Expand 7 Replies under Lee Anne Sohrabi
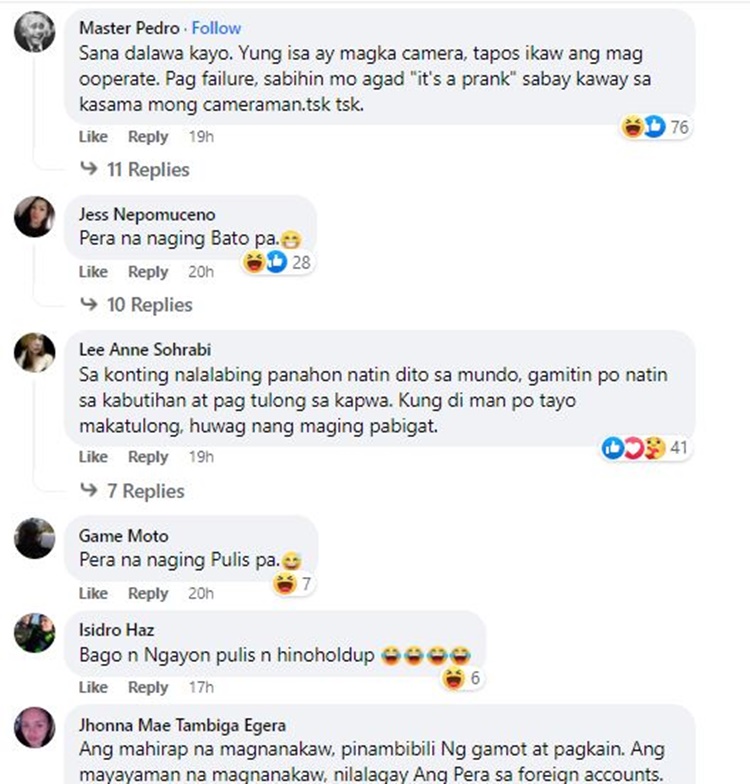The height and width of the screenshot is (784, 750). coord(132,491)
